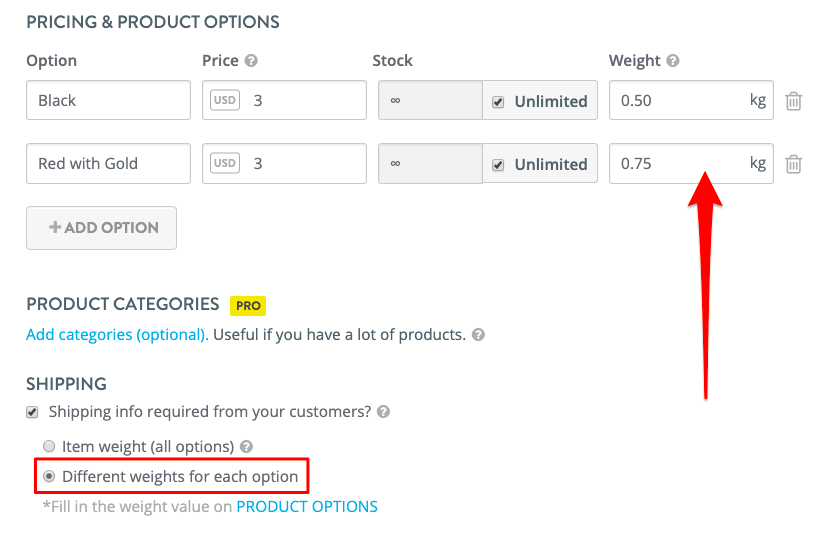818x537 pixels.
Task: Show help for shipping info required
Action: click(383, 412)
